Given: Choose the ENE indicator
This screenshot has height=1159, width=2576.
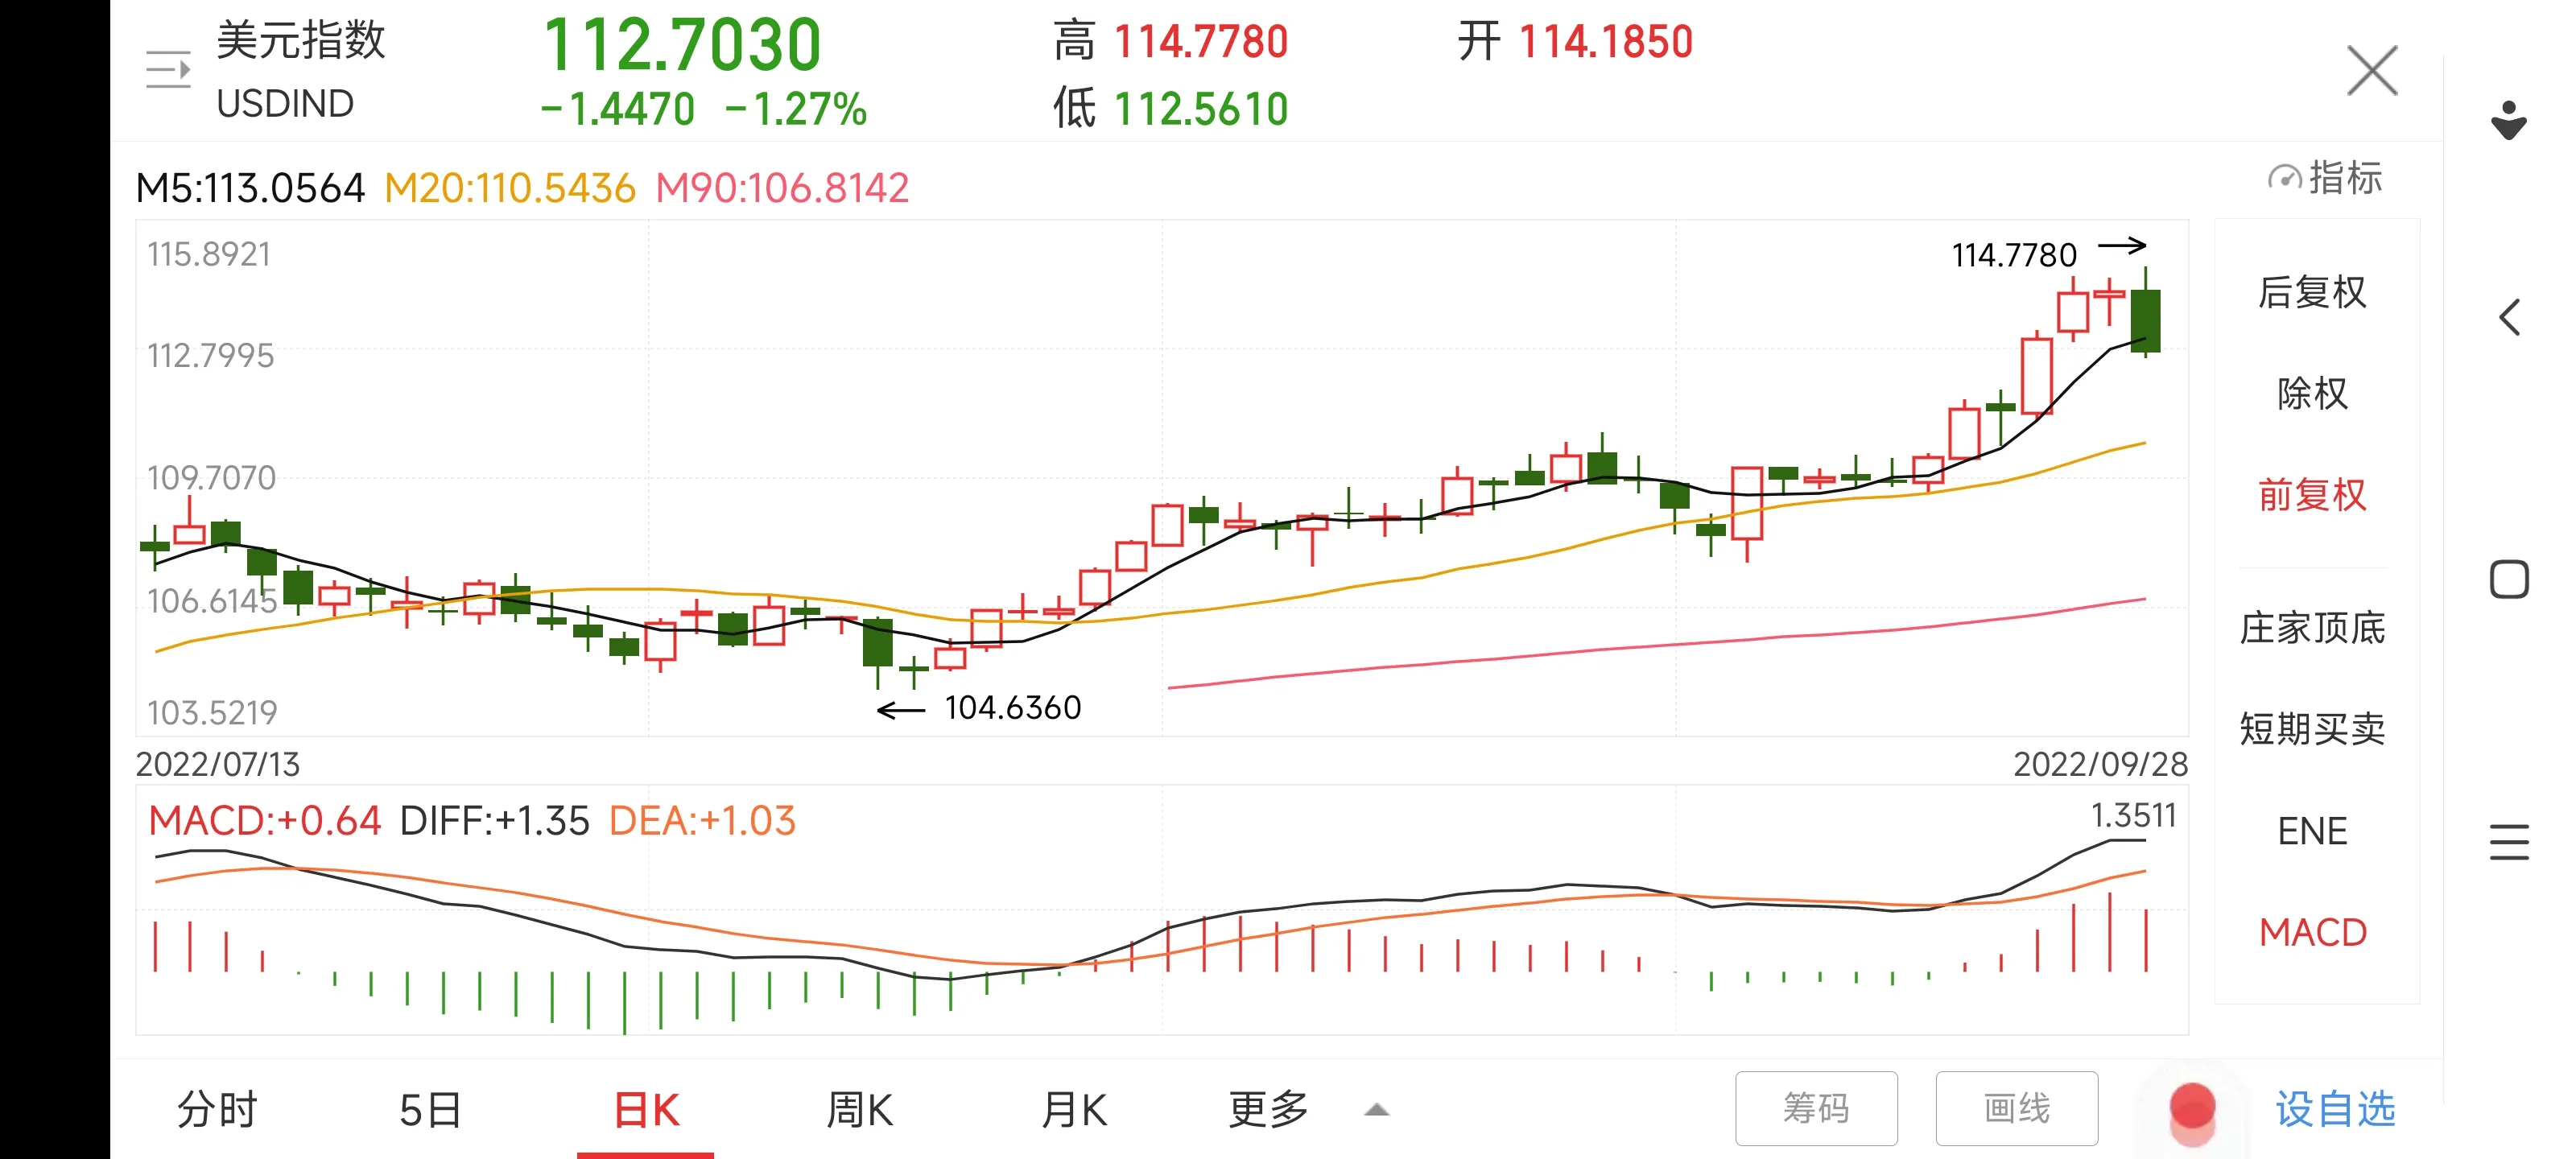Looking at the screenshot, I should pyautogui.click(x=2312, y=831).
